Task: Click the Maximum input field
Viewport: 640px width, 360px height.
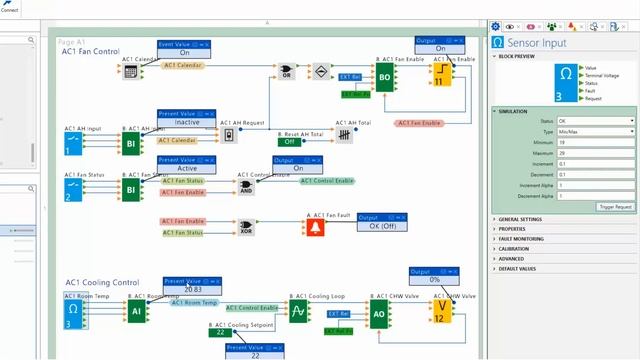Action: click(596, 153)
